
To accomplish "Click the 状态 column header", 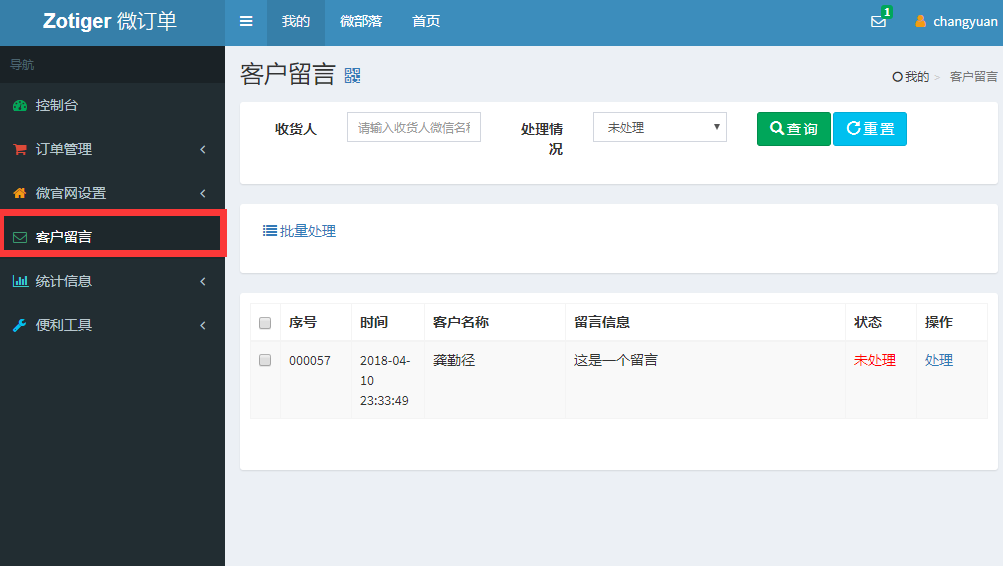I will pos(868,322).
